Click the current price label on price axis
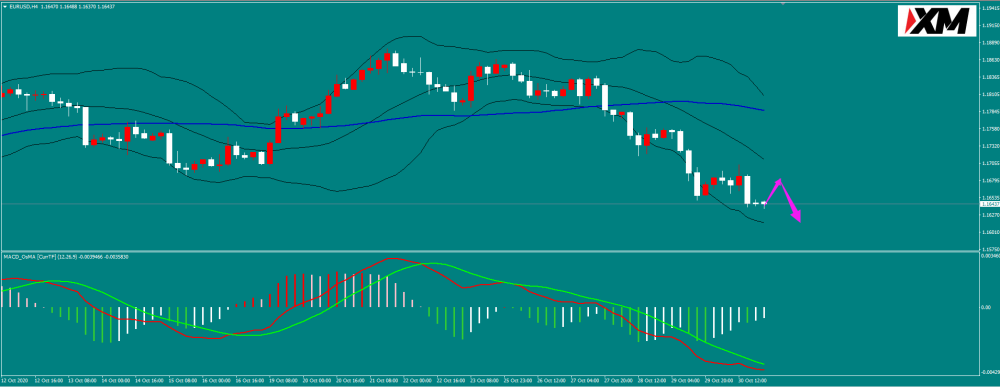 coord(988,204)
